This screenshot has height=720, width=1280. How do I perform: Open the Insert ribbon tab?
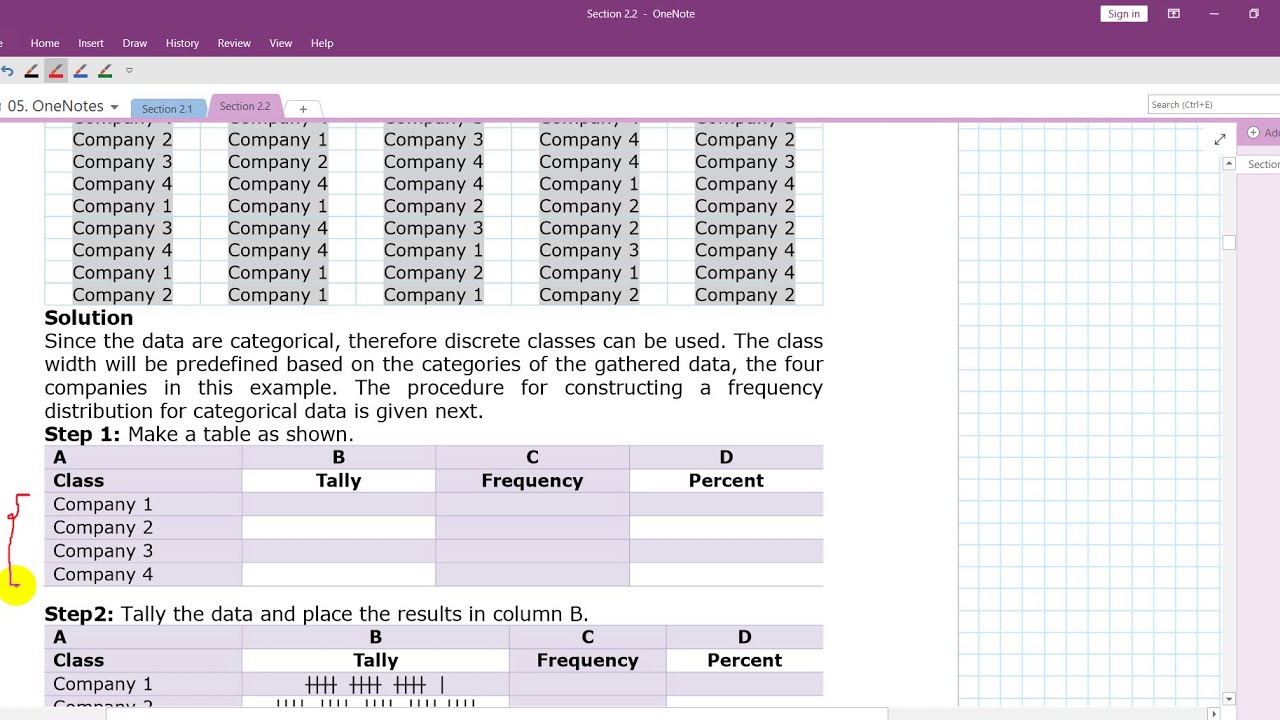click(x=91, y=43)
